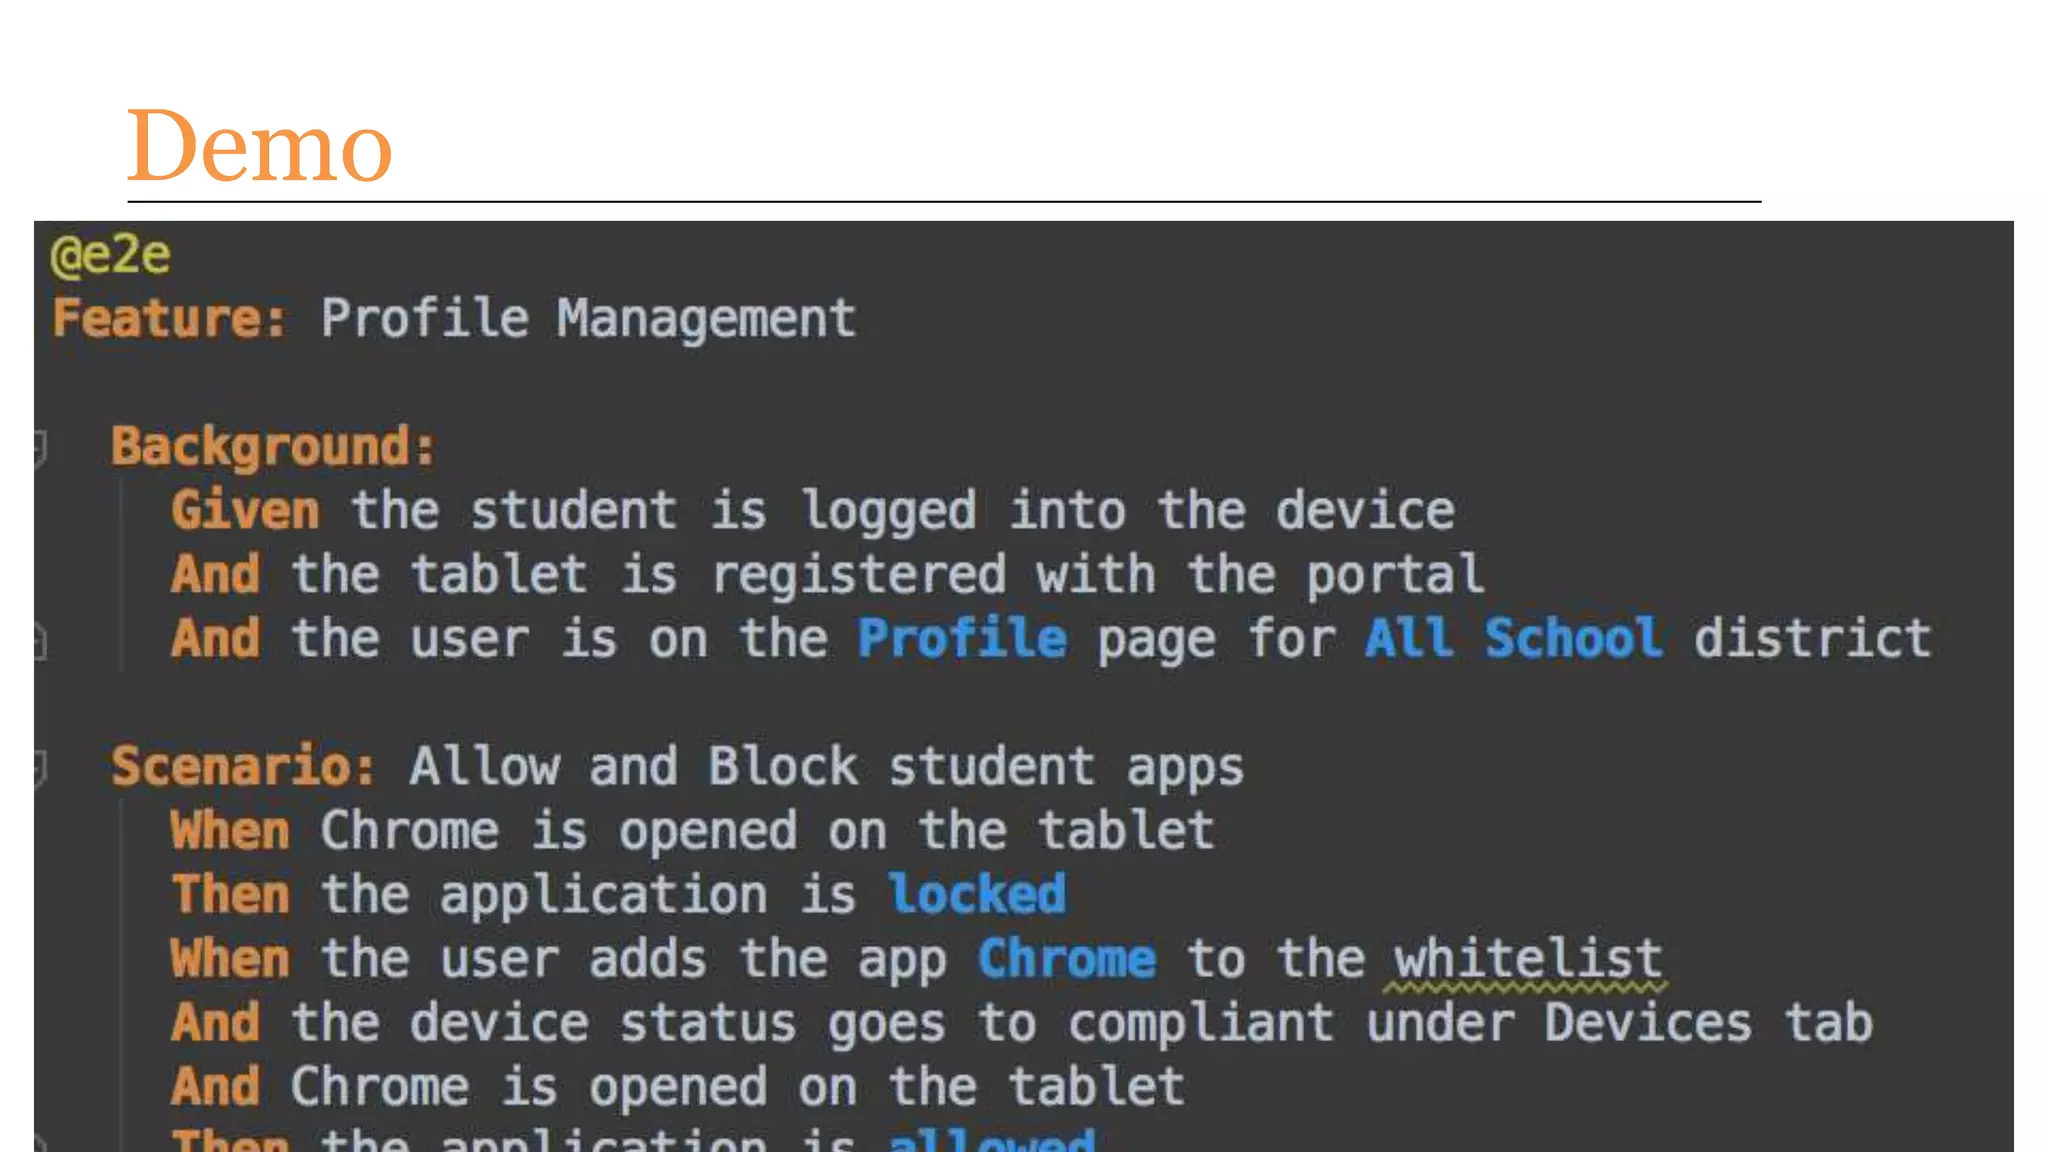Click the All School parameter text
Image resolution: width=2048 pixels, height=1152 pixels.
pos(1513,638)
